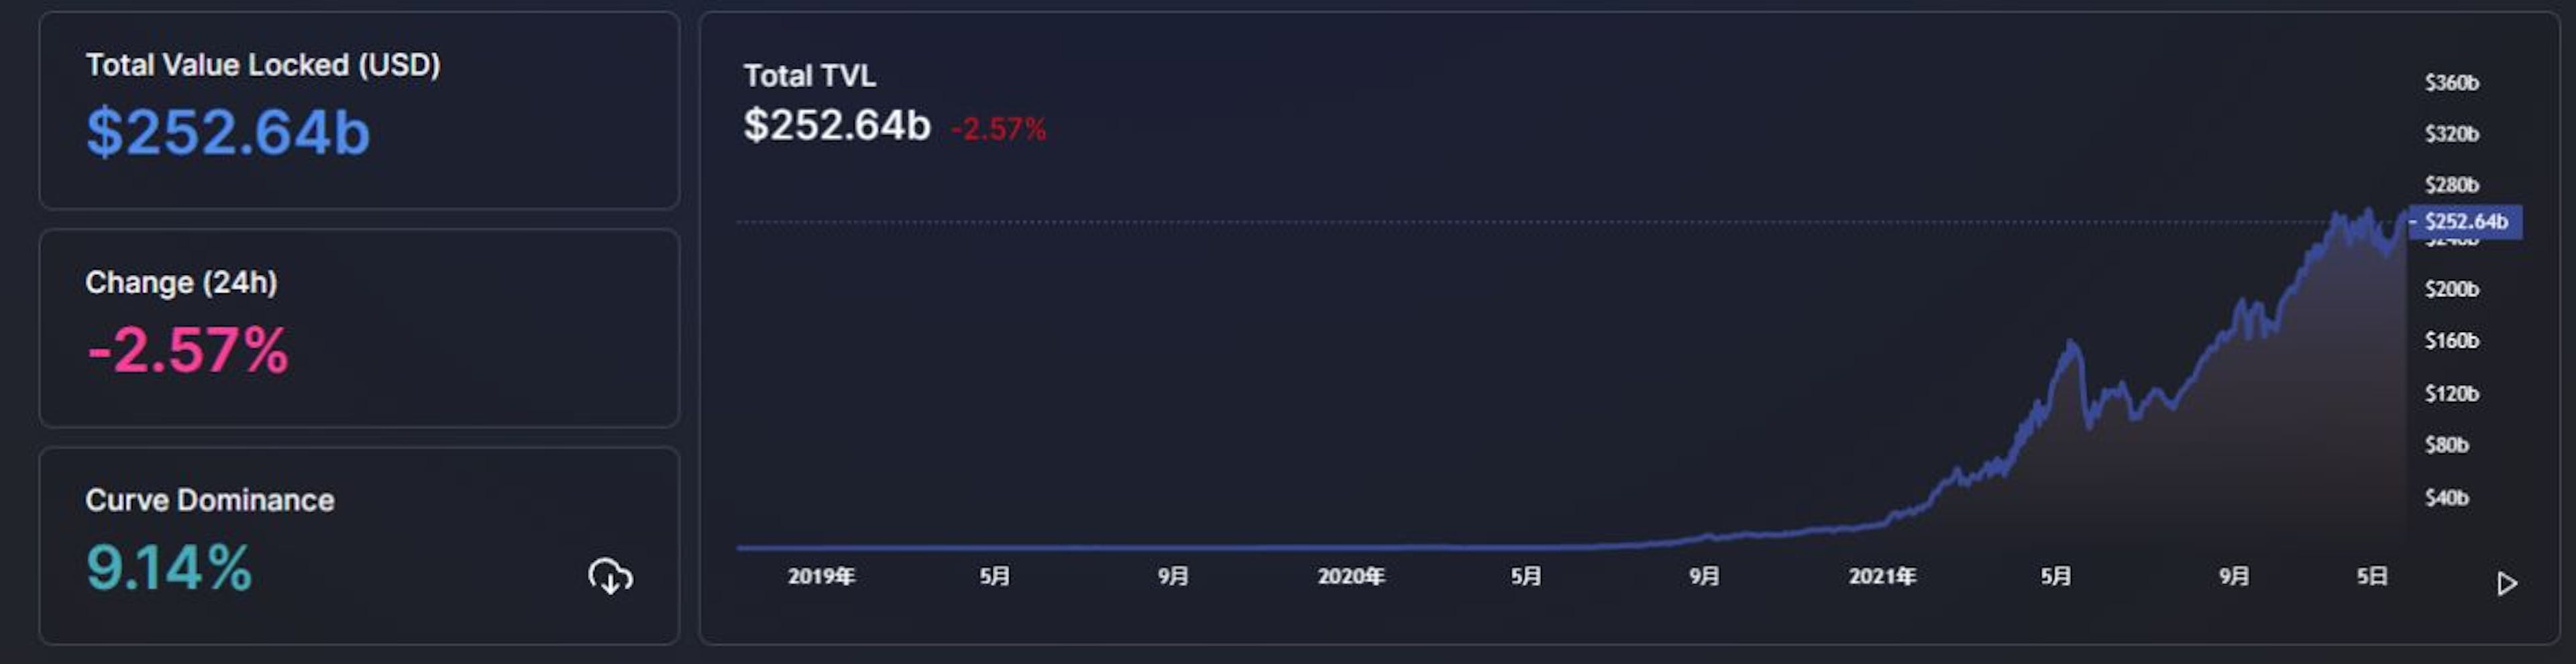Click the $360b y-axis label
Image resolution: width=2576 pixels, height=664 pixels.
click(2451, 82)
